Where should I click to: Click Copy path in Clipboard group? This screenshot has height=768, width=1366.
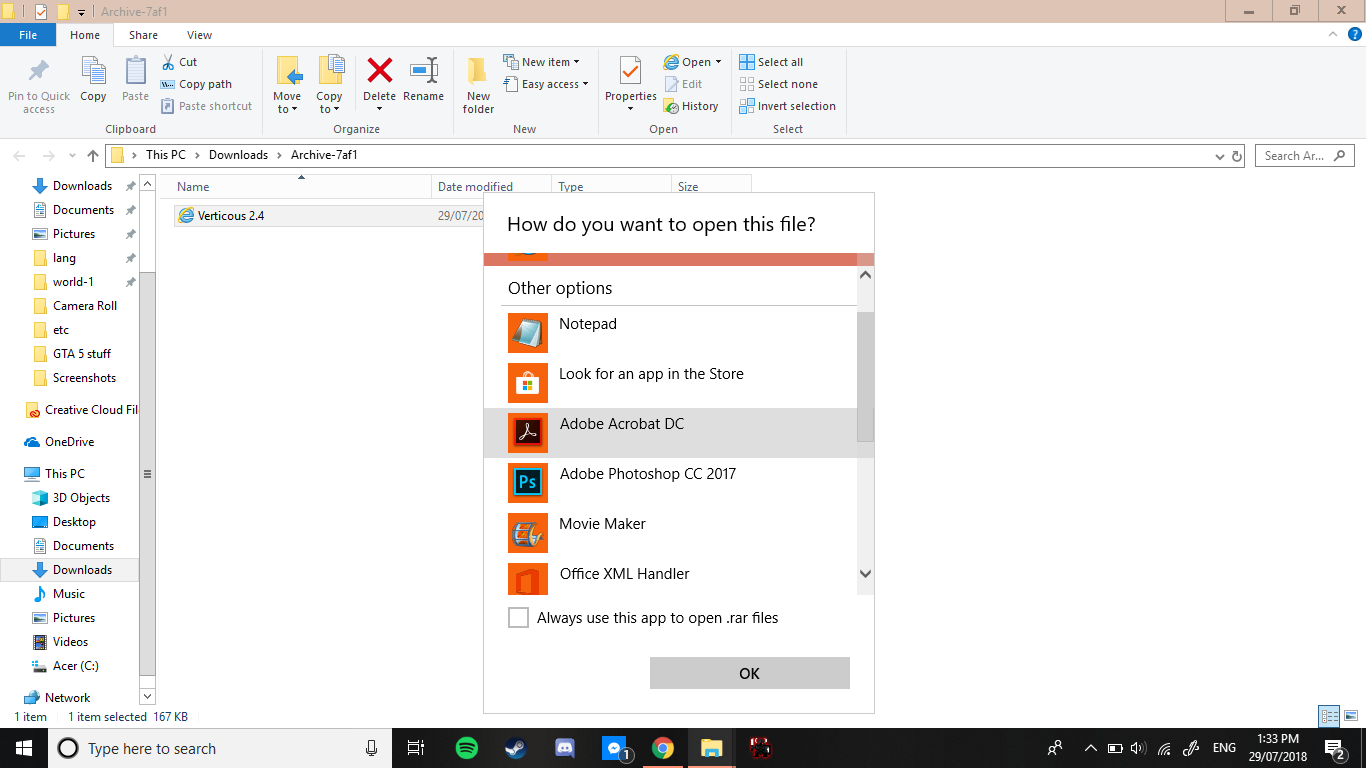pos(196,84)
